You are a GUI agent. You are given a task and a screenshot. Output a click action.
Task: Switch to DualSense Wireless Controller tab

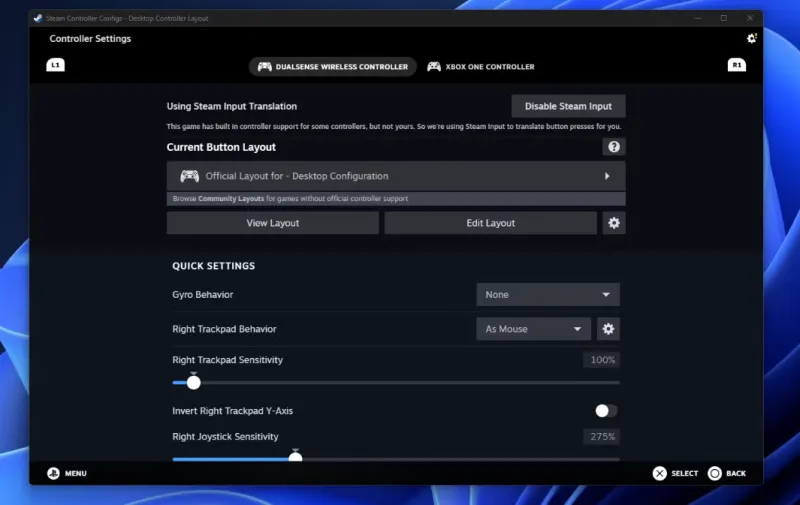(x=333, y=67)
